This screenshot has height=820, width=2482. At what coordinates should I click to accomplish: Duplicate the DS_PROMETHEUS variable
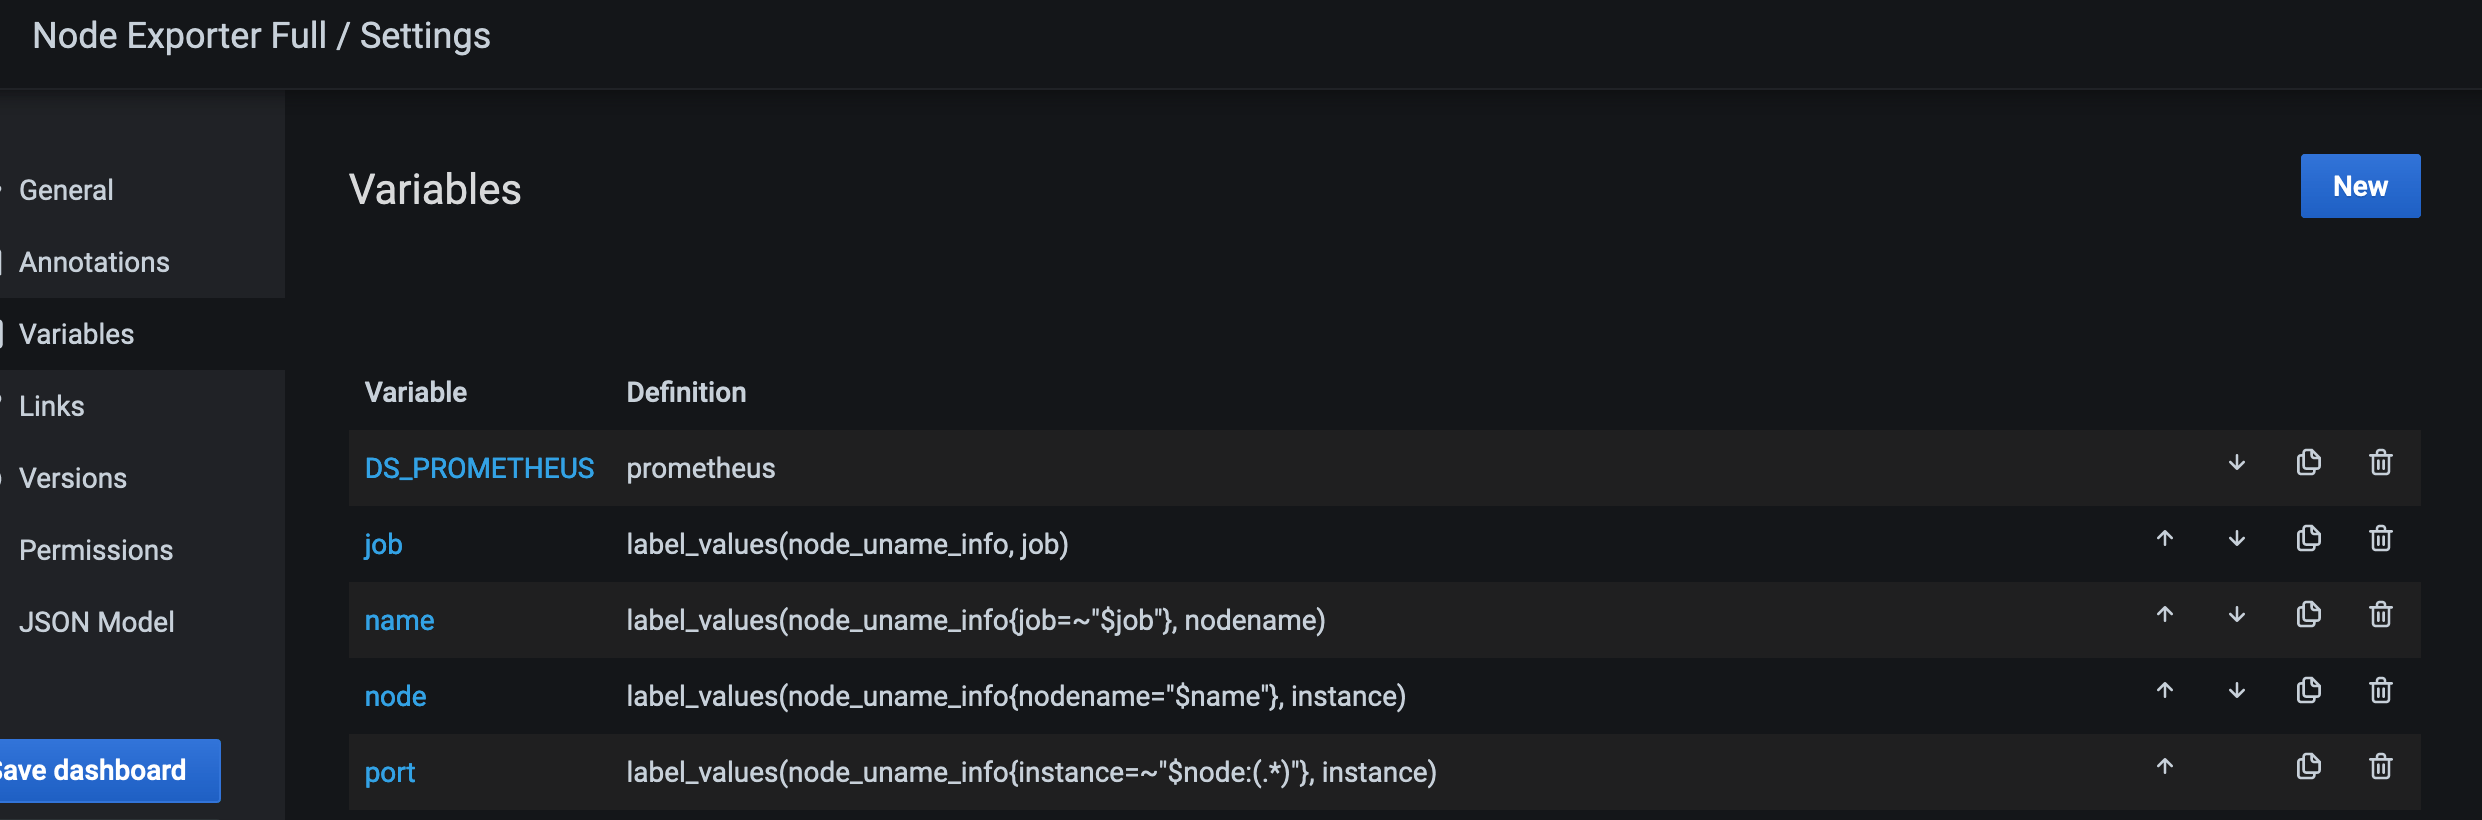click(2308, 462)
